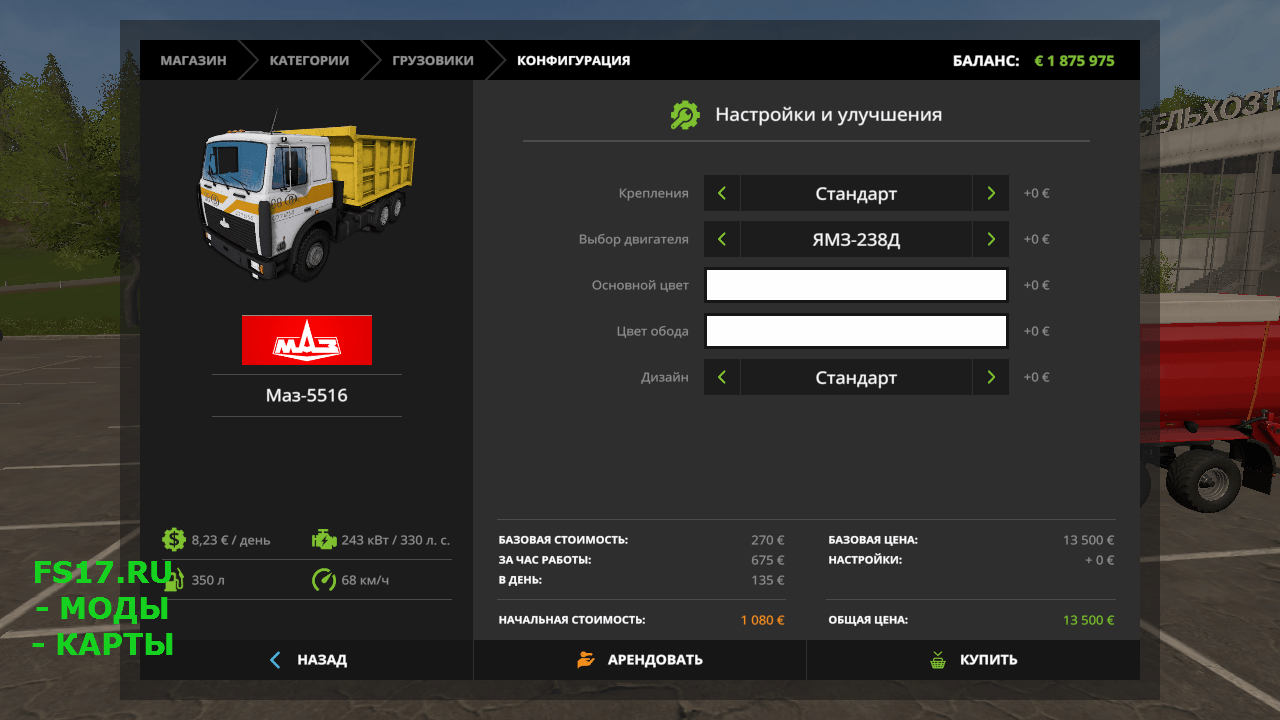The width and height of the screenshot is (1280, 720).
Task: Click the В ДЕНЬ value 135 €
Action: (x=768, y=580)
